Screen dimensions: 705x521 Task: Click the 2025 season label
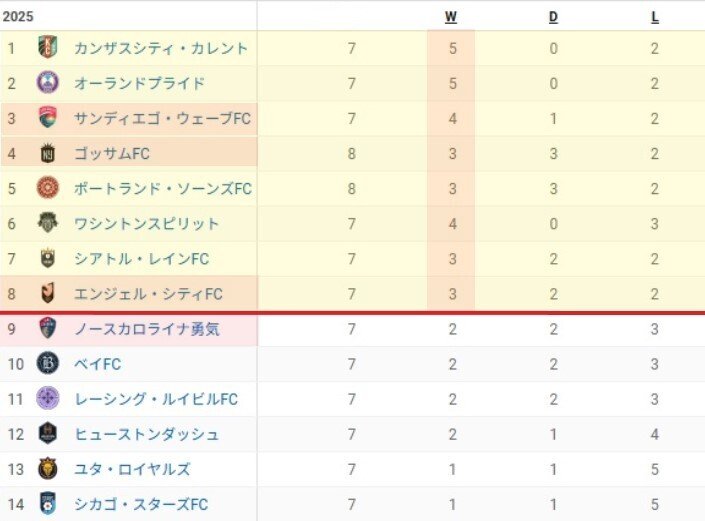[x=19, y=16]
